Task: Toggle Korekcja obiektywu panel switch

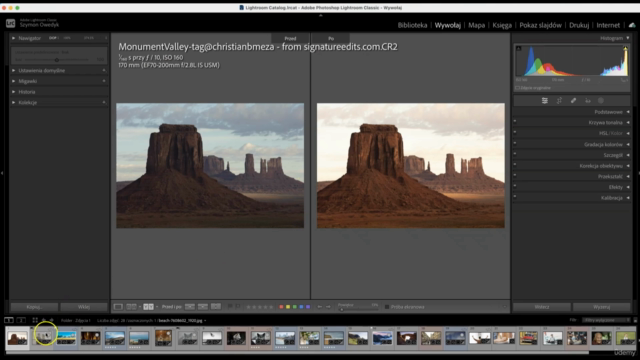Action: [515, 164]
